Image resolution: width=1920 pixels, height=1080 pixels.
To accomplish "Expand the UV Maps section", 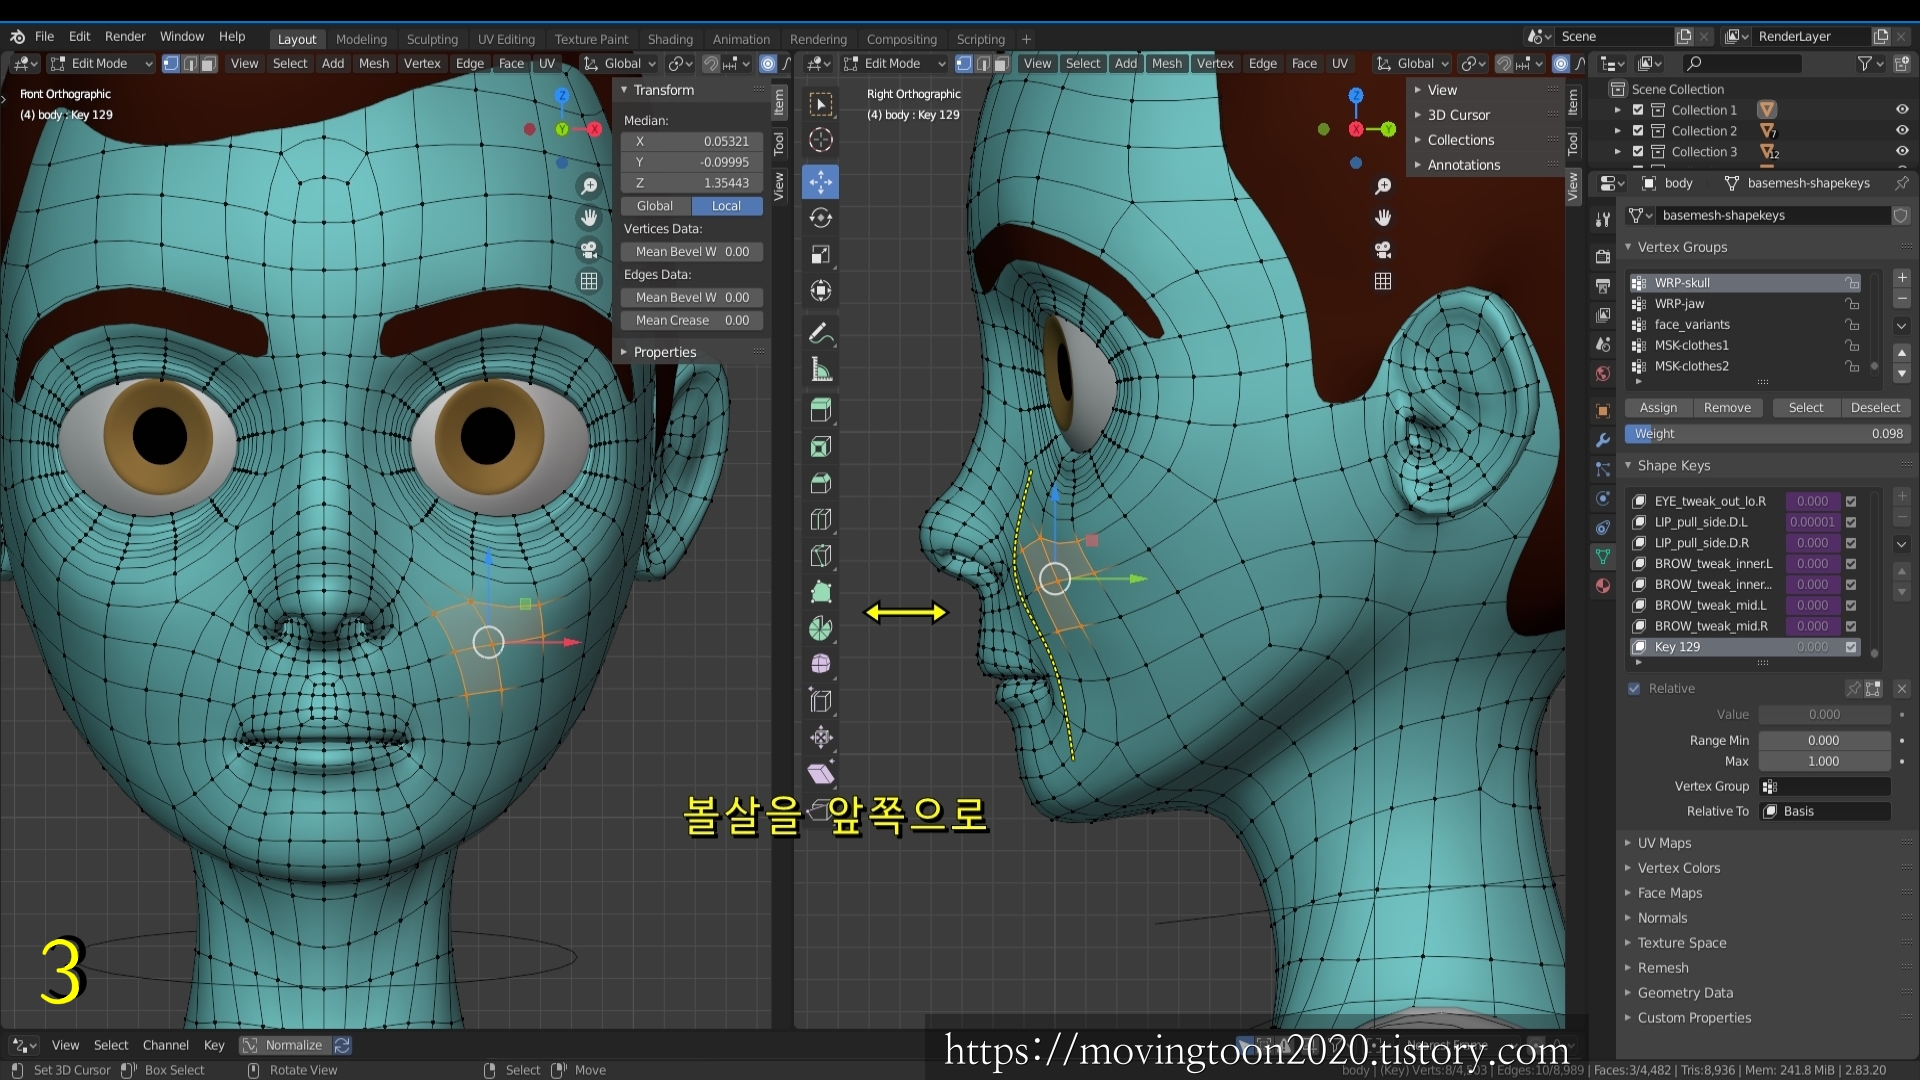I will [x=1664, y=843].
